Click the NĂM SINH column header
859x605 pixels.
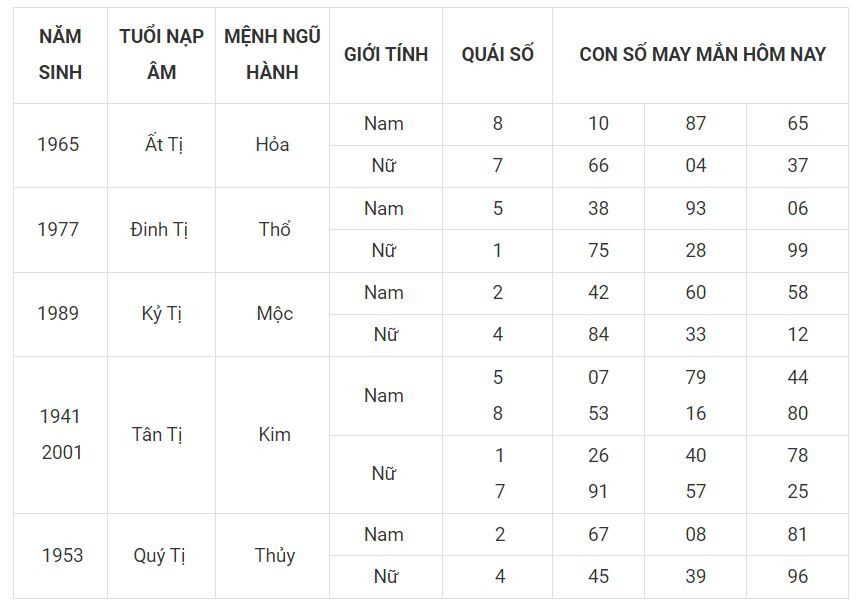tap(60, 54)
